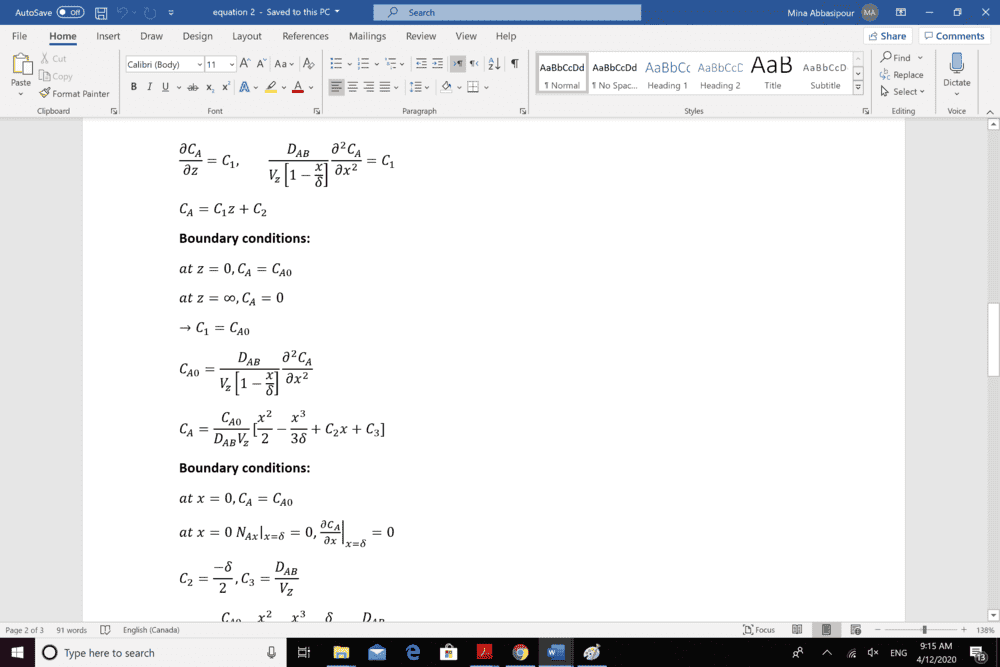This screenshot has width=1000, height=667.
Task: Sort the selected text
Action: (x=494, y=64)
